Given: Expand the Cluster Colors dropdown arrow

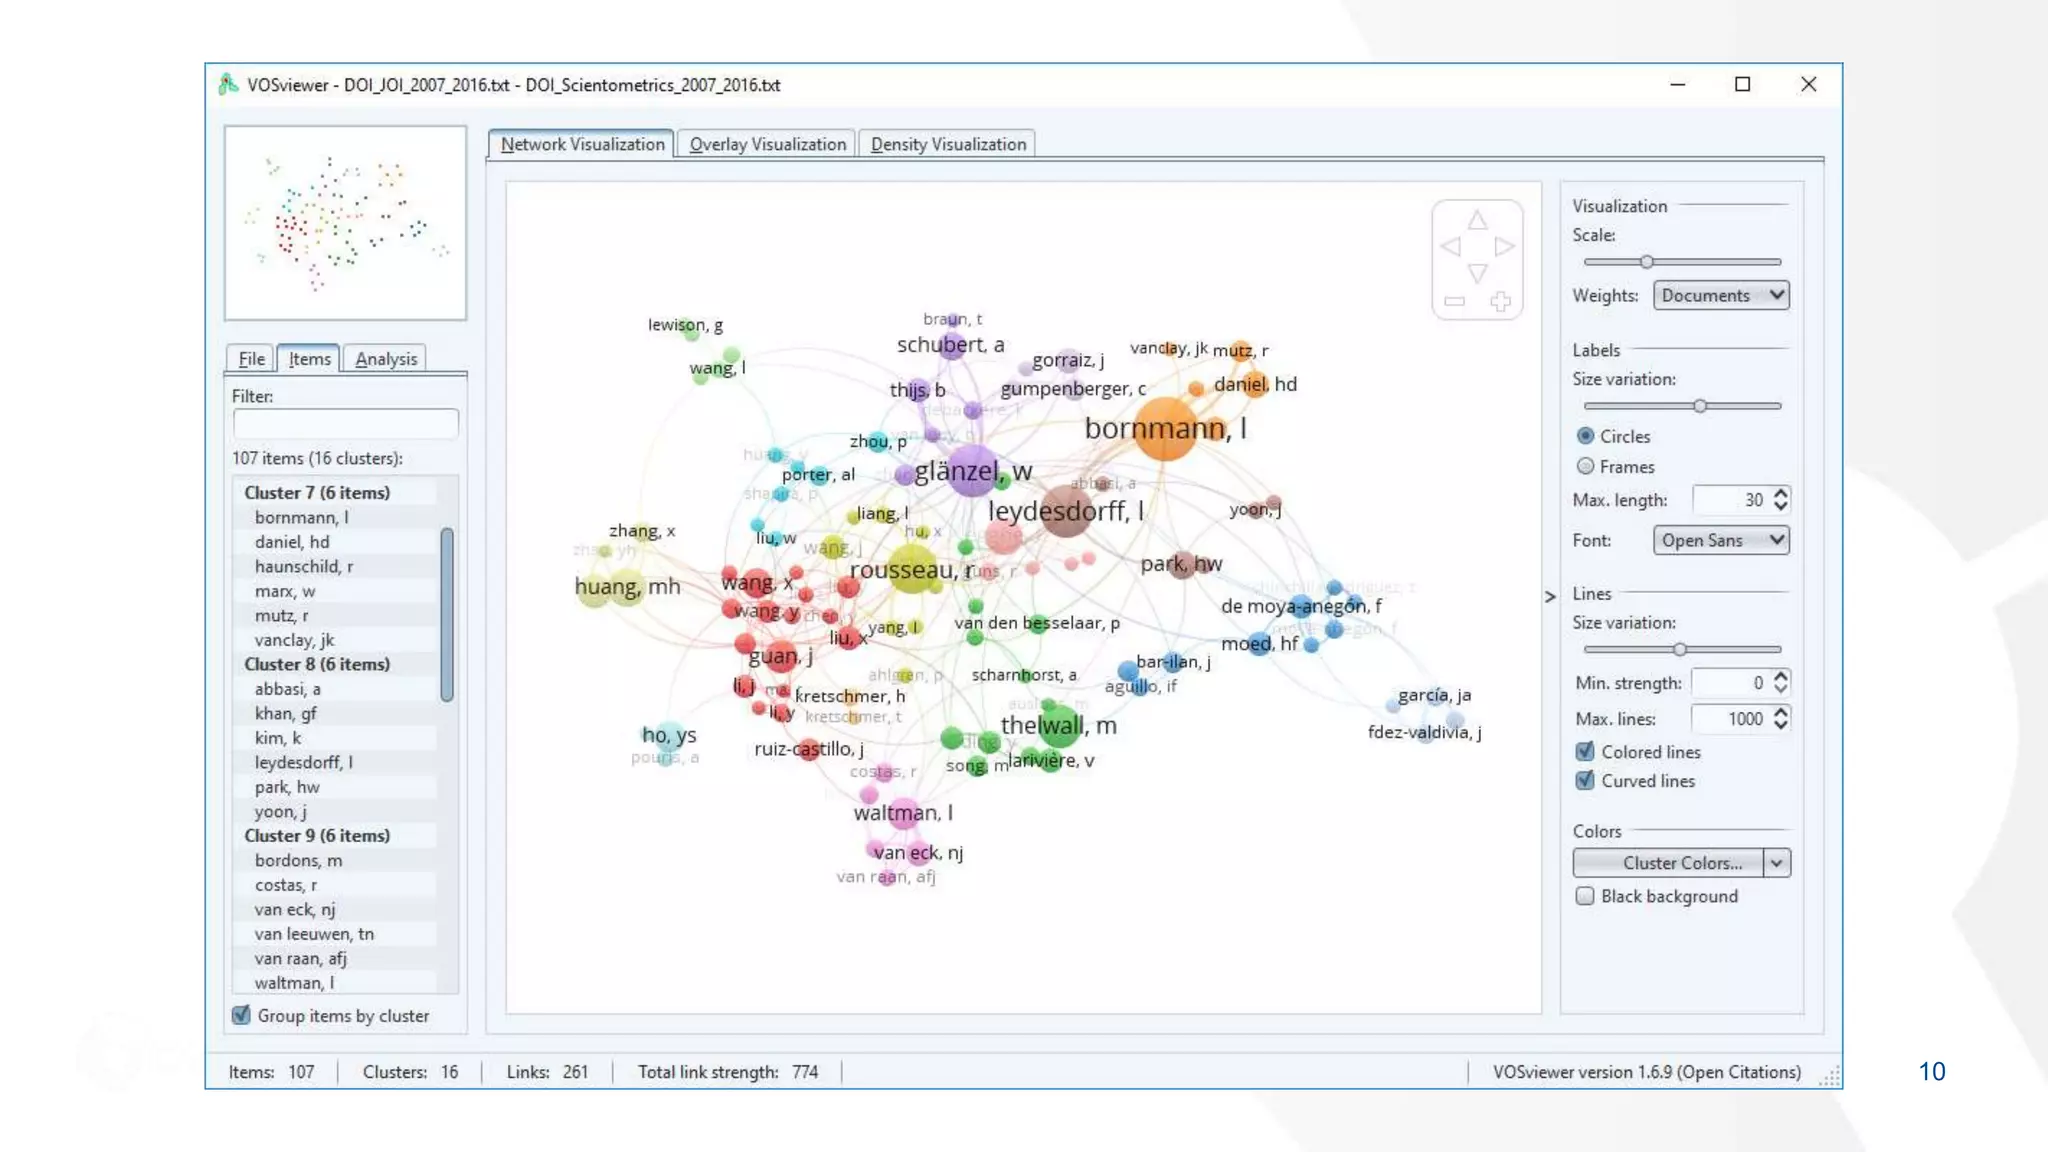Looking at the screenshot, I should pyautogui.click(x=1777, y=863).
